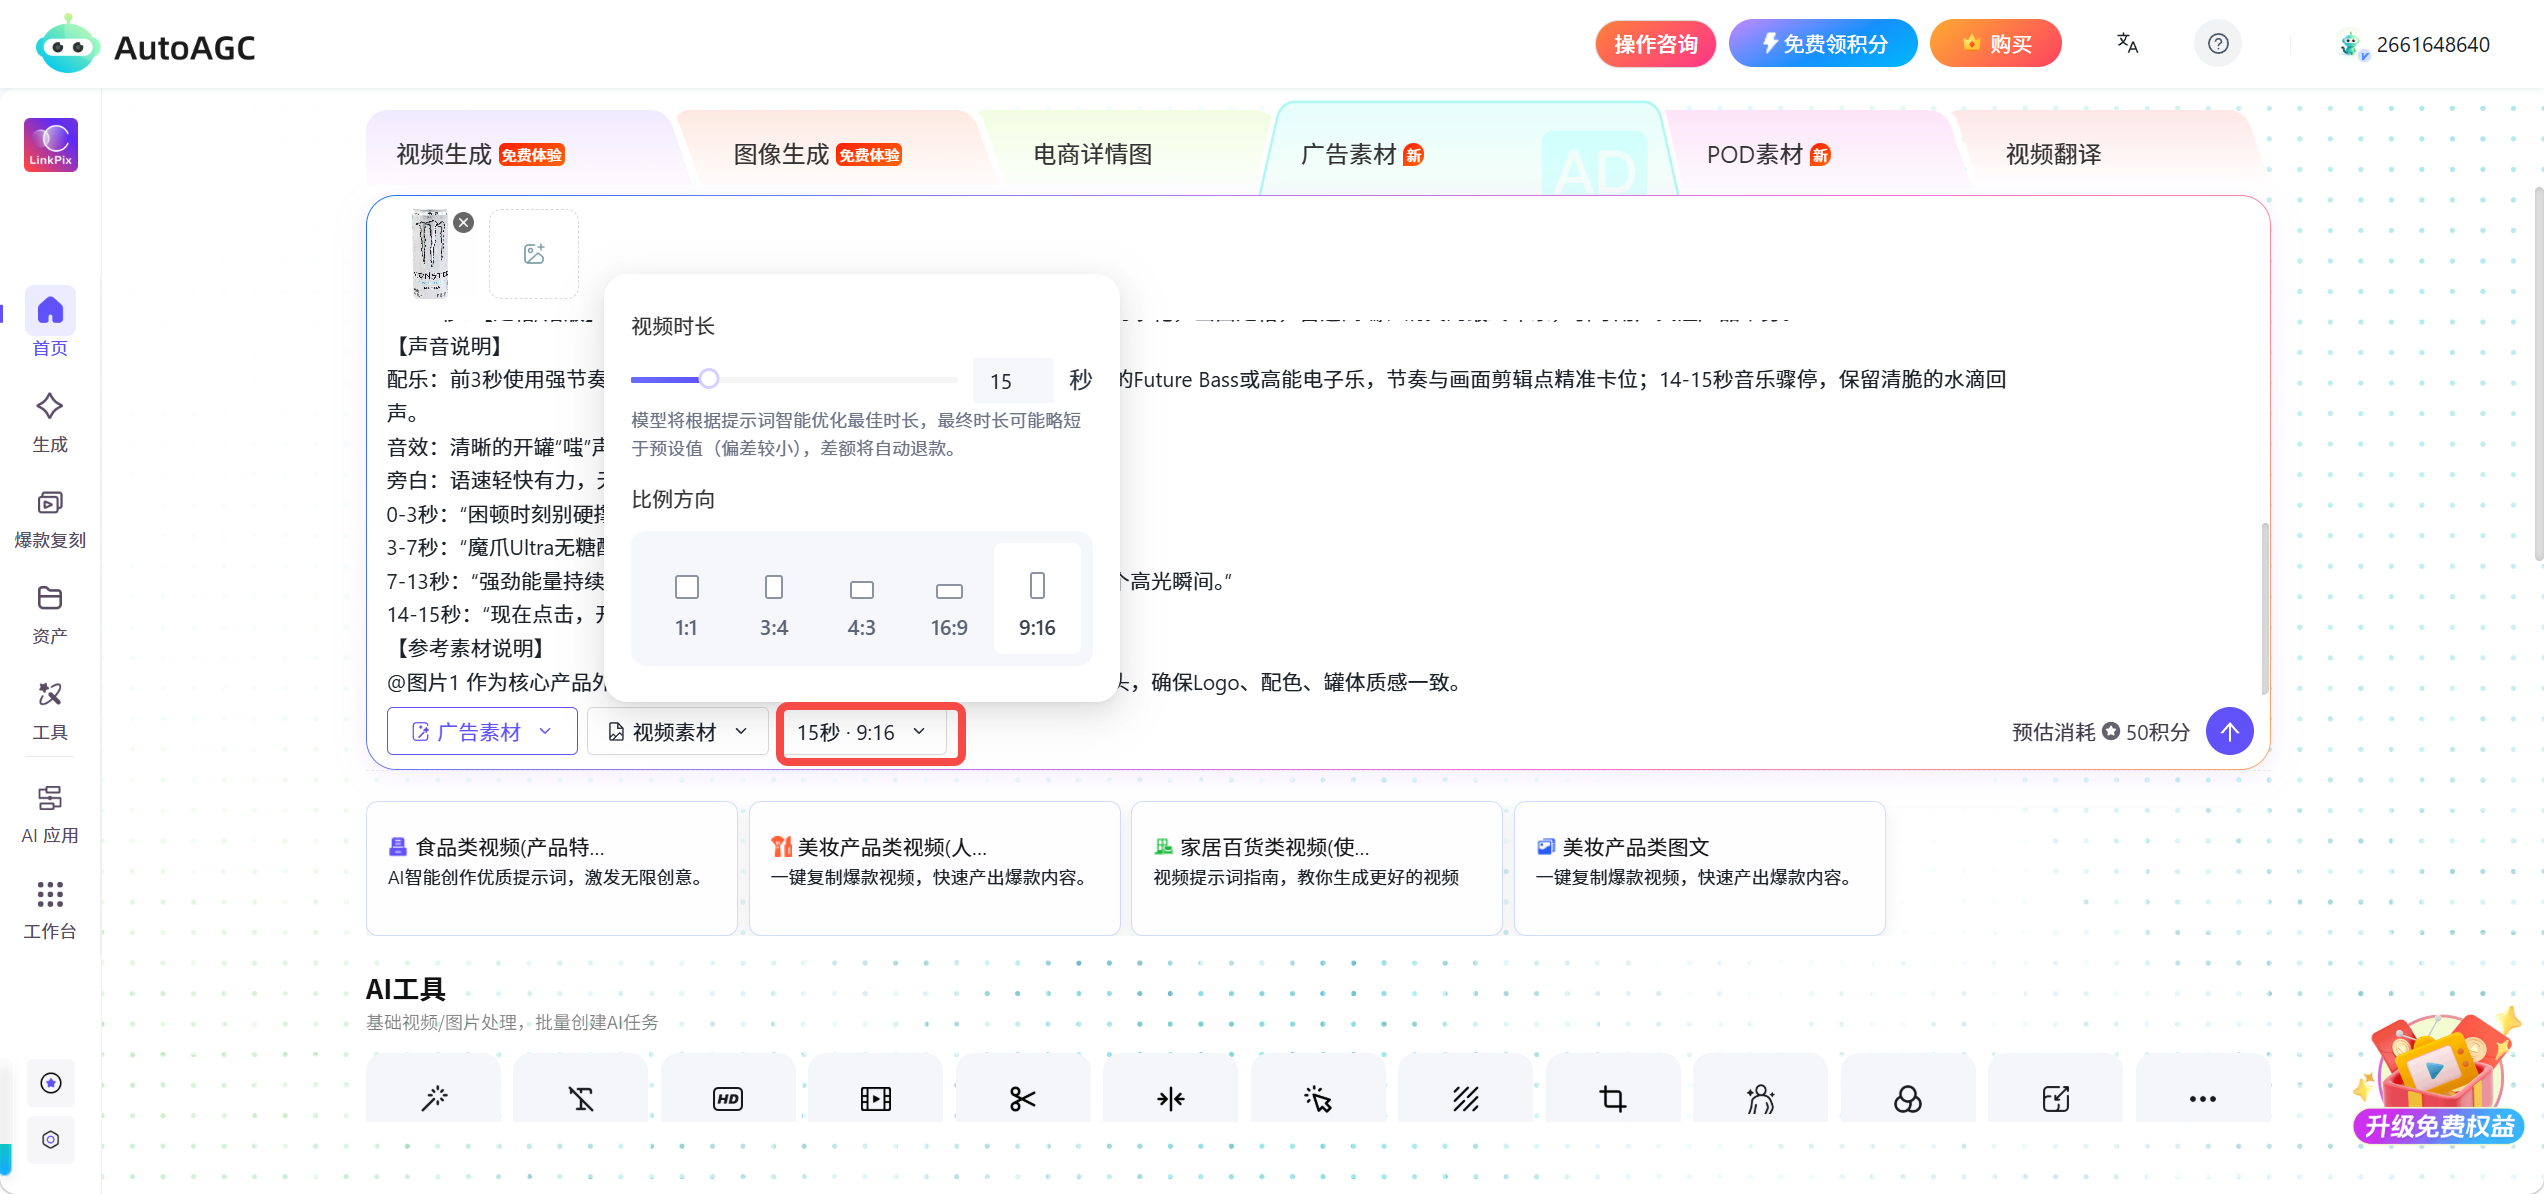Submit the prompt with the arrow button
The width and height of the screenshot is (2544, 1194).
tap(2230, 731)
